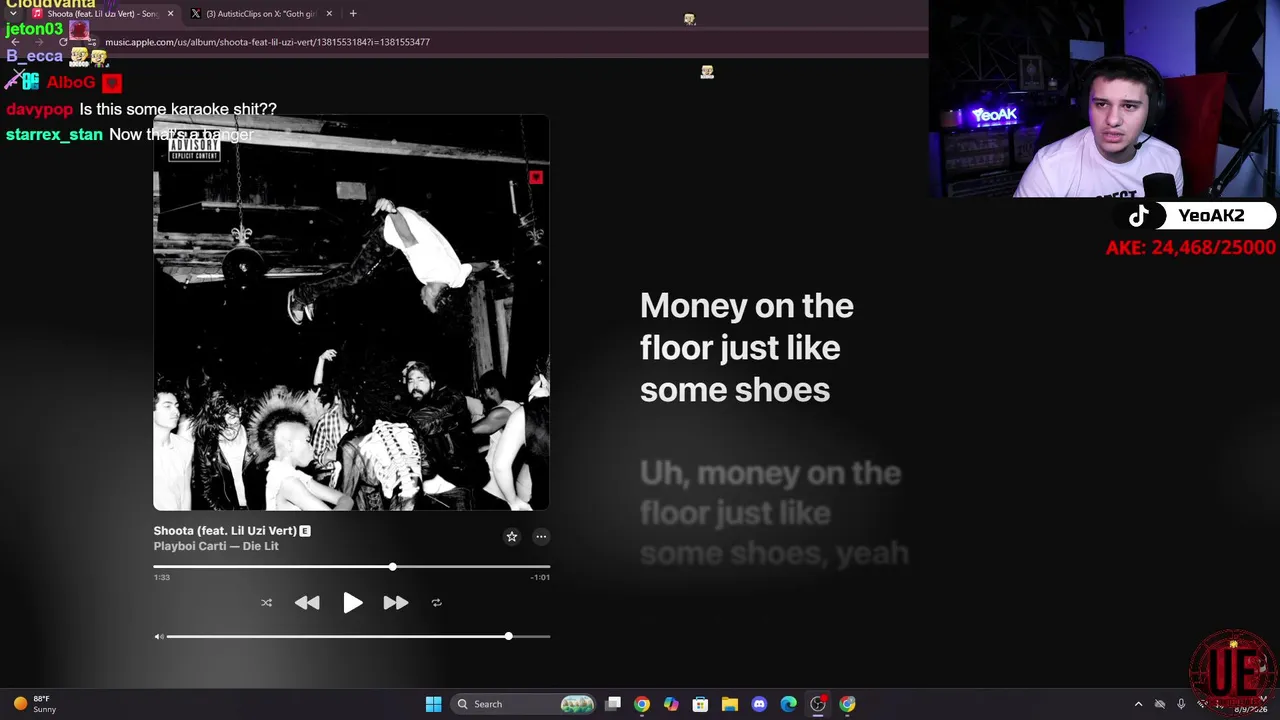Skip forward to the next track
This screenshot has width=1280, height=720.
pyautogui.click(x=396, y=603)
